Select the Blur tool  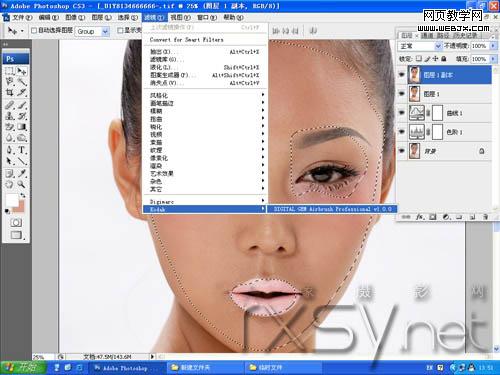[9, 137]
